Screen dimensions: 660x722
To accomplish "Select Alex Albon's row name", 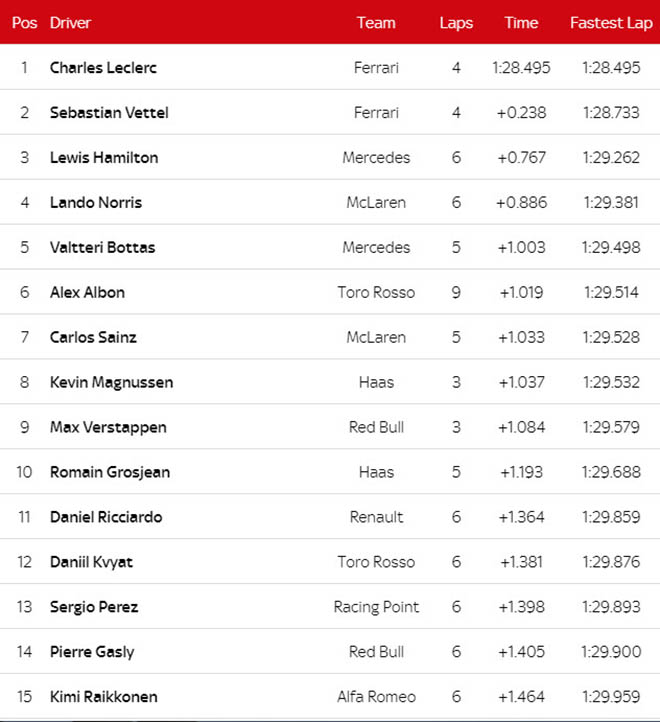I will (87, 293).
